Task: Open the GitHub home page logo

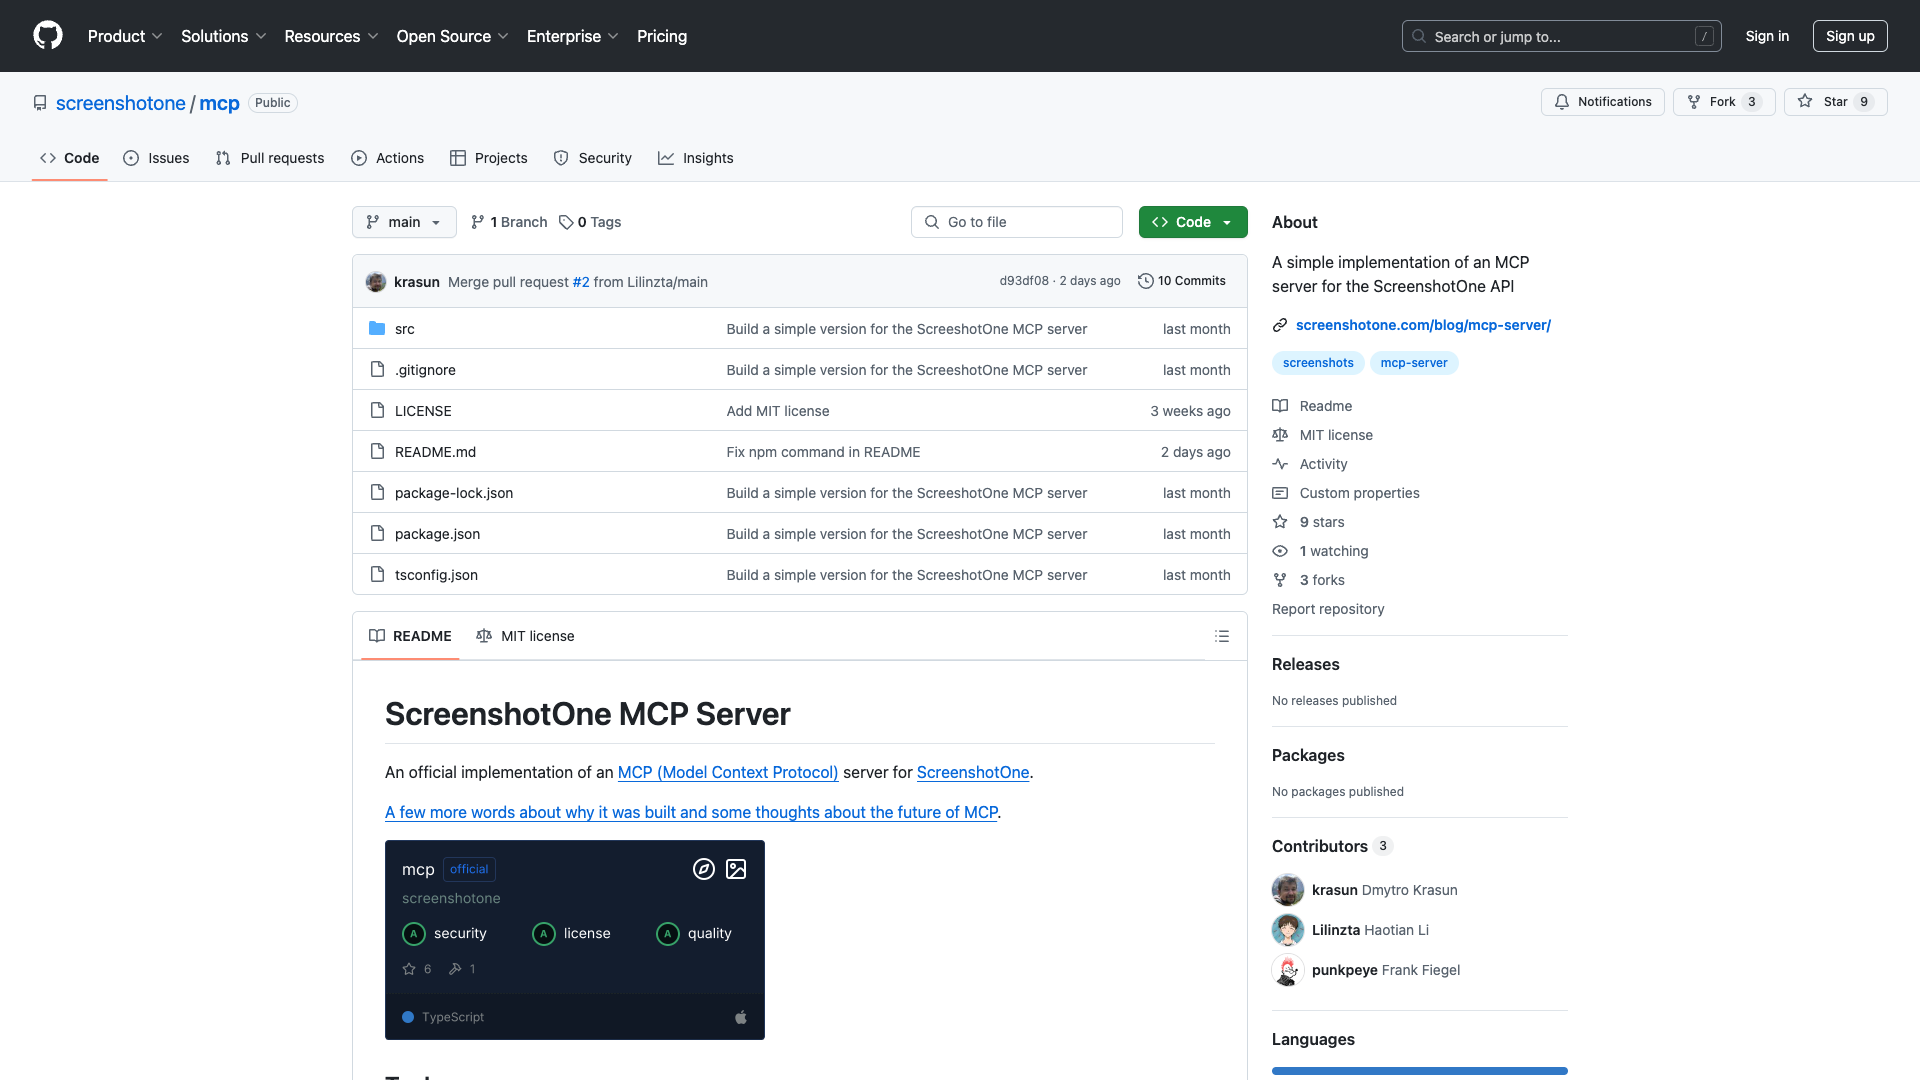Action: (48, 36)
